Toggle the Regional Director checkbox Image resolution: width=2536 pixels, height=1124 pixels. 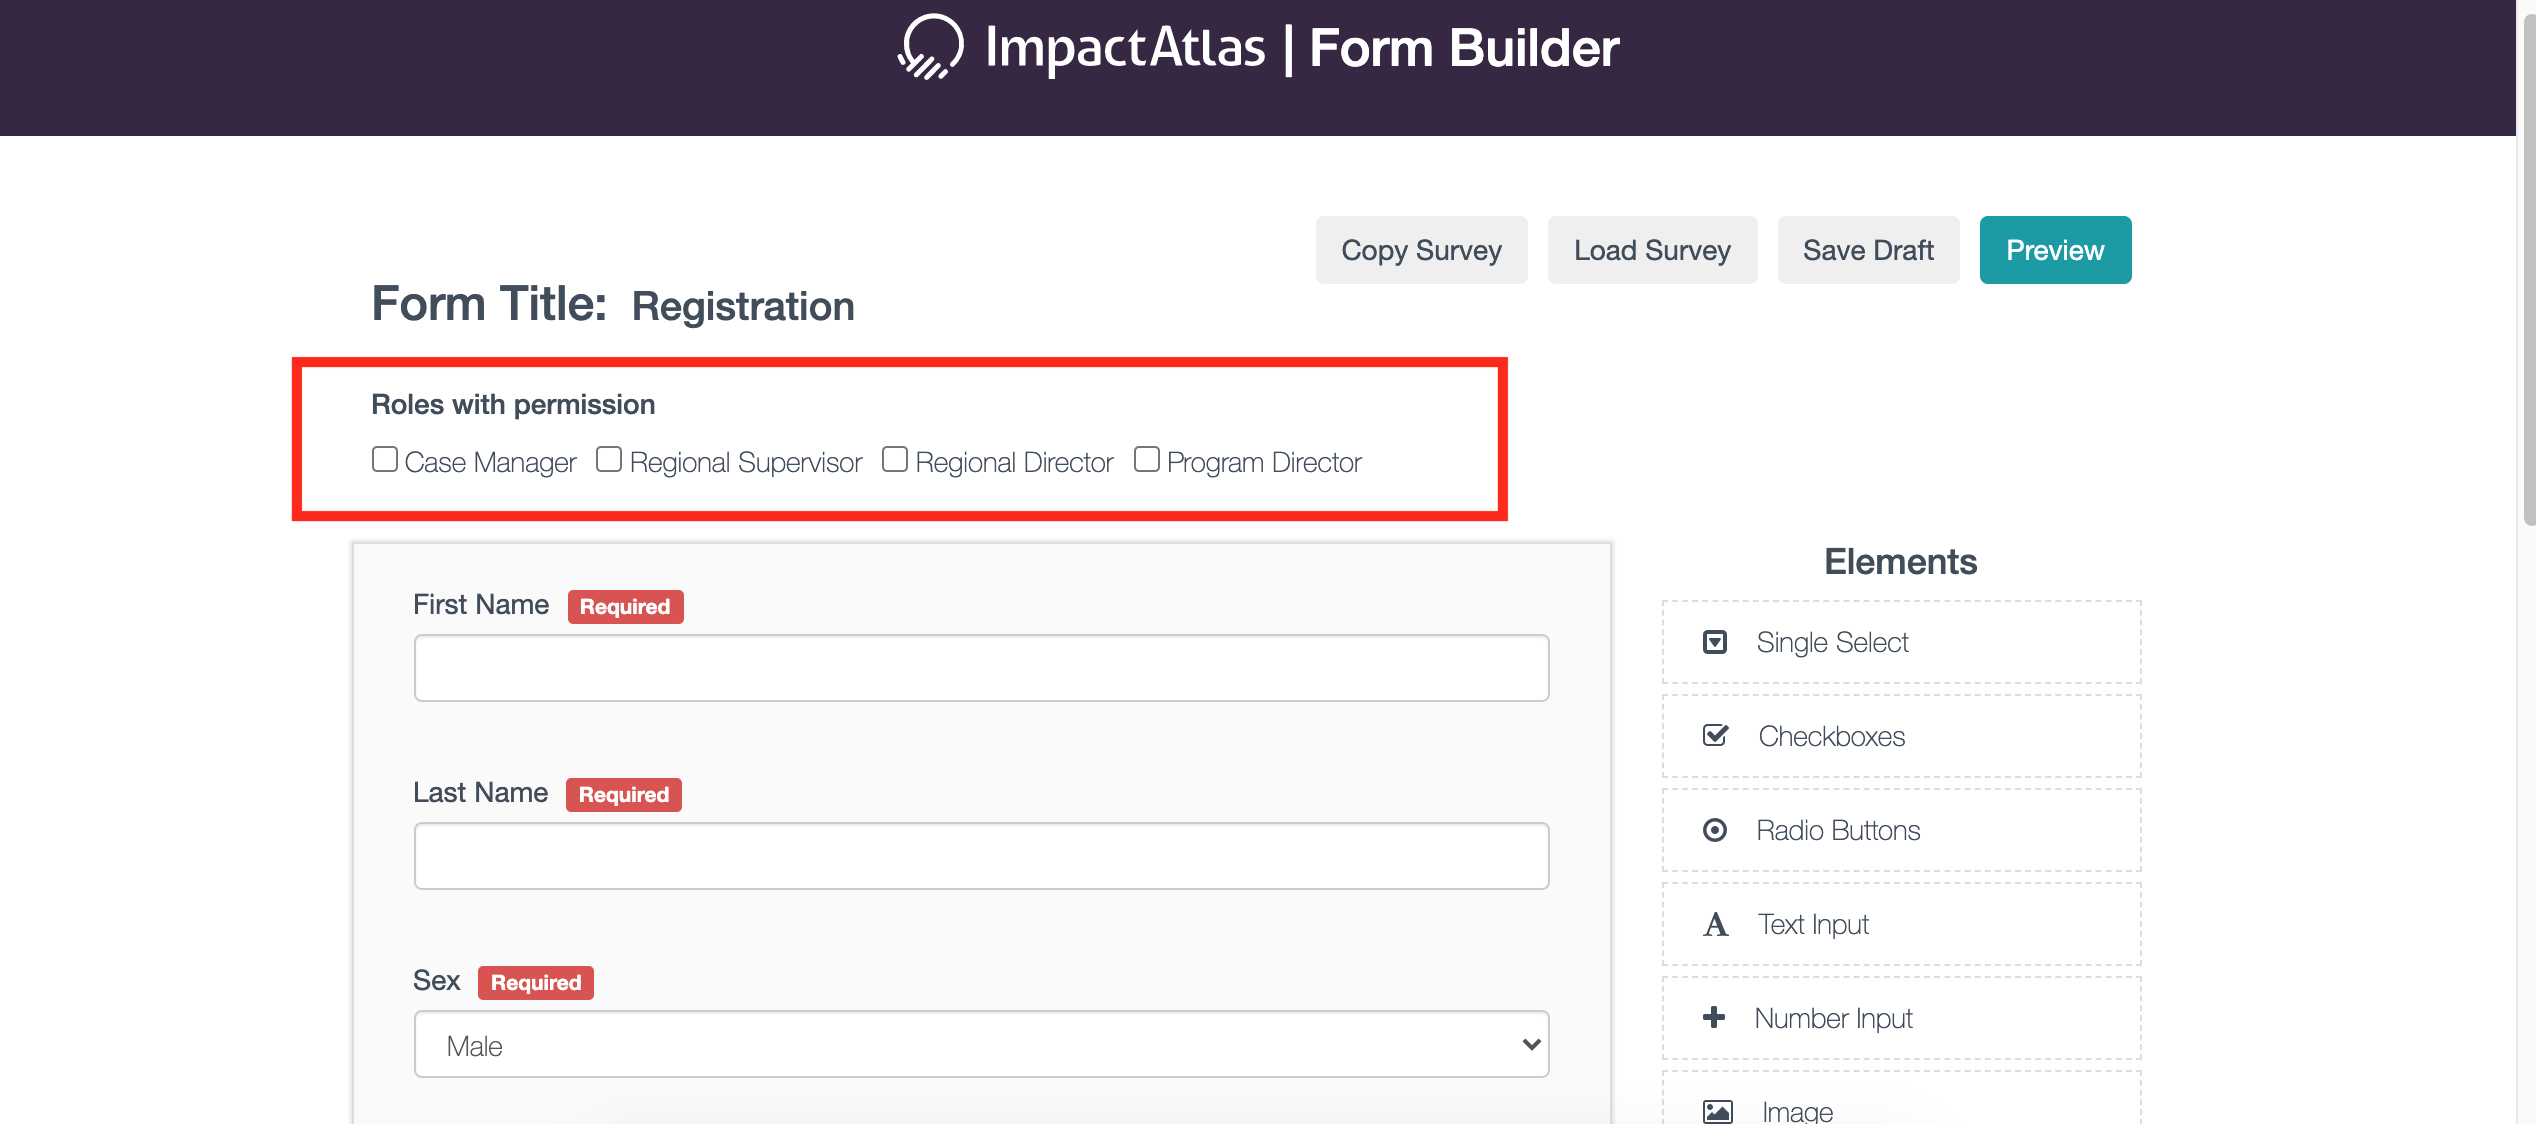click(x=895, y=458)
